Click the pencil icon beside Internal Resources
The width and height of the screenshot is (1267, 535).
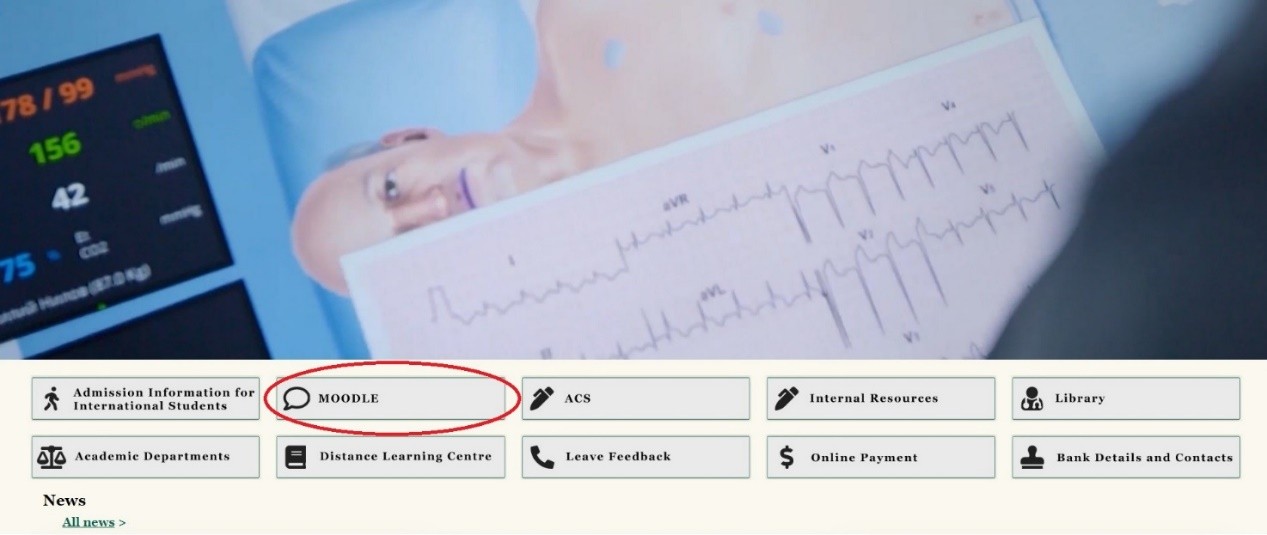[x=787, y=398]
